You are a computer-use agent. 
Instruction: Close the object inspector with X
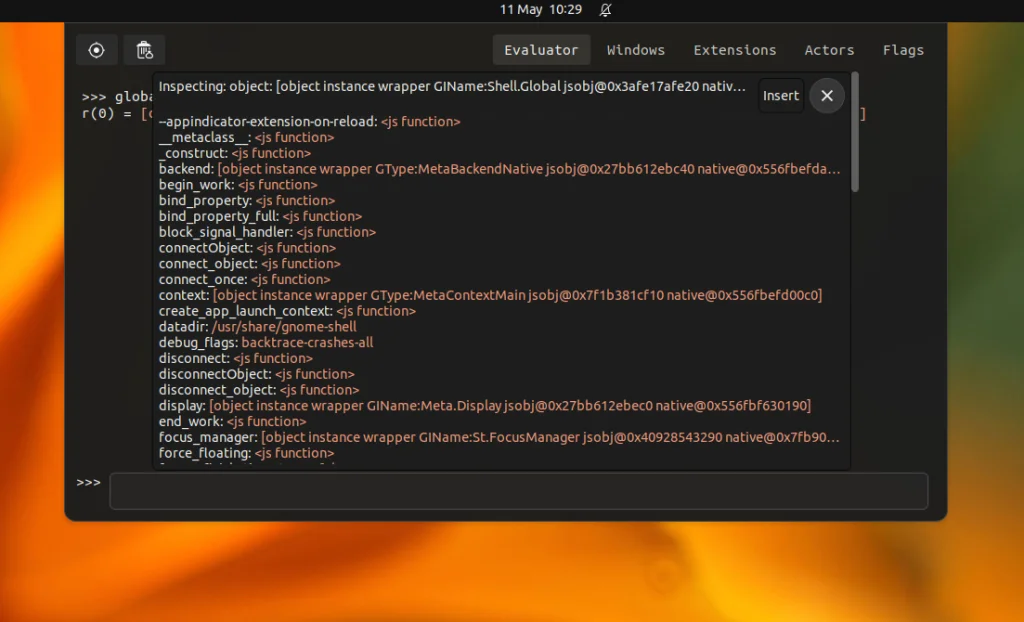point(827,95)
